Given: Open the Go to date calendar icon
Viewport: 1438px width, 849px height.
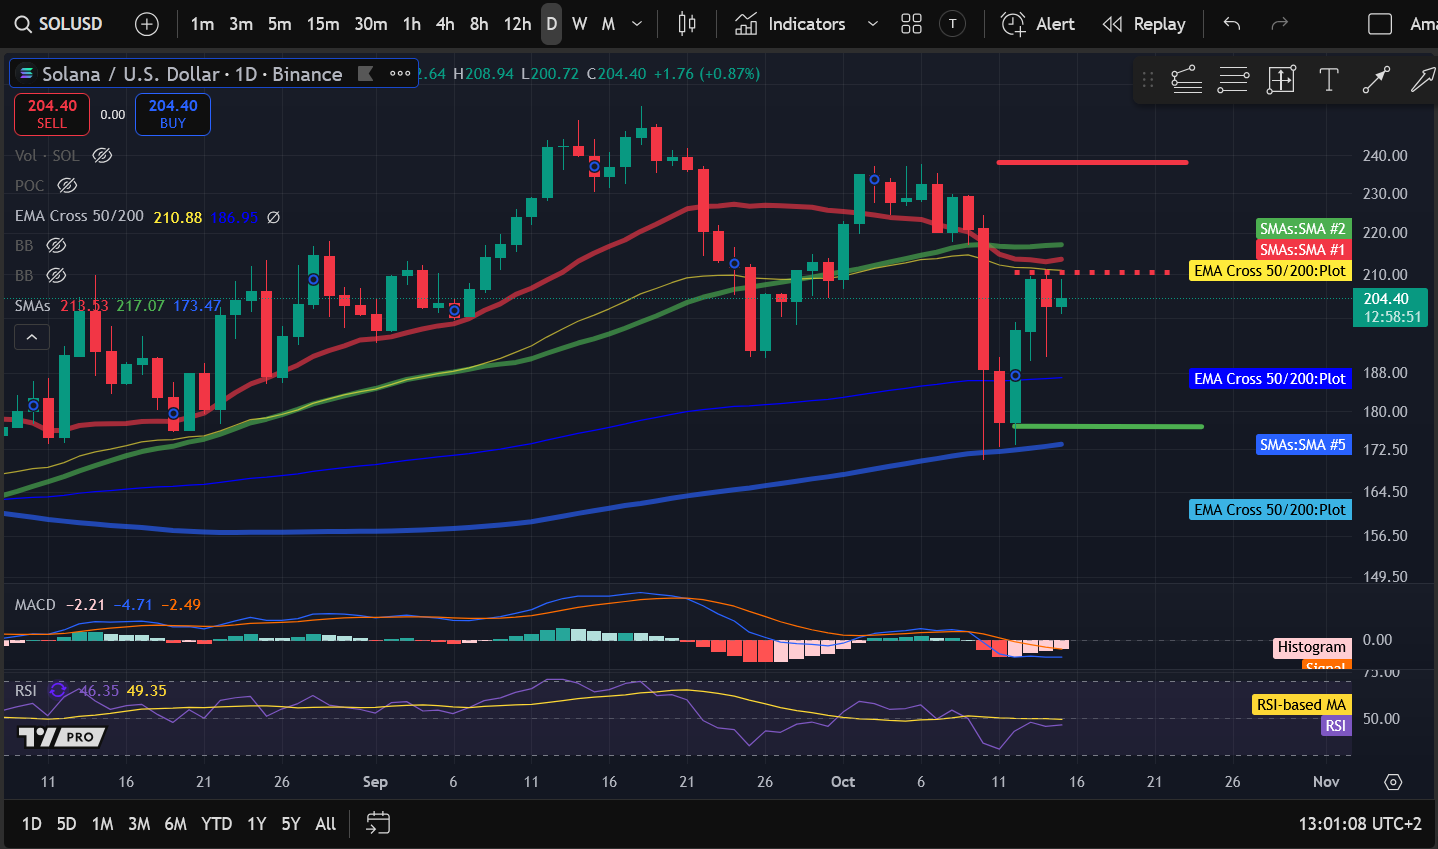Looking at the screenshot, I should click(x=377, y=823).
